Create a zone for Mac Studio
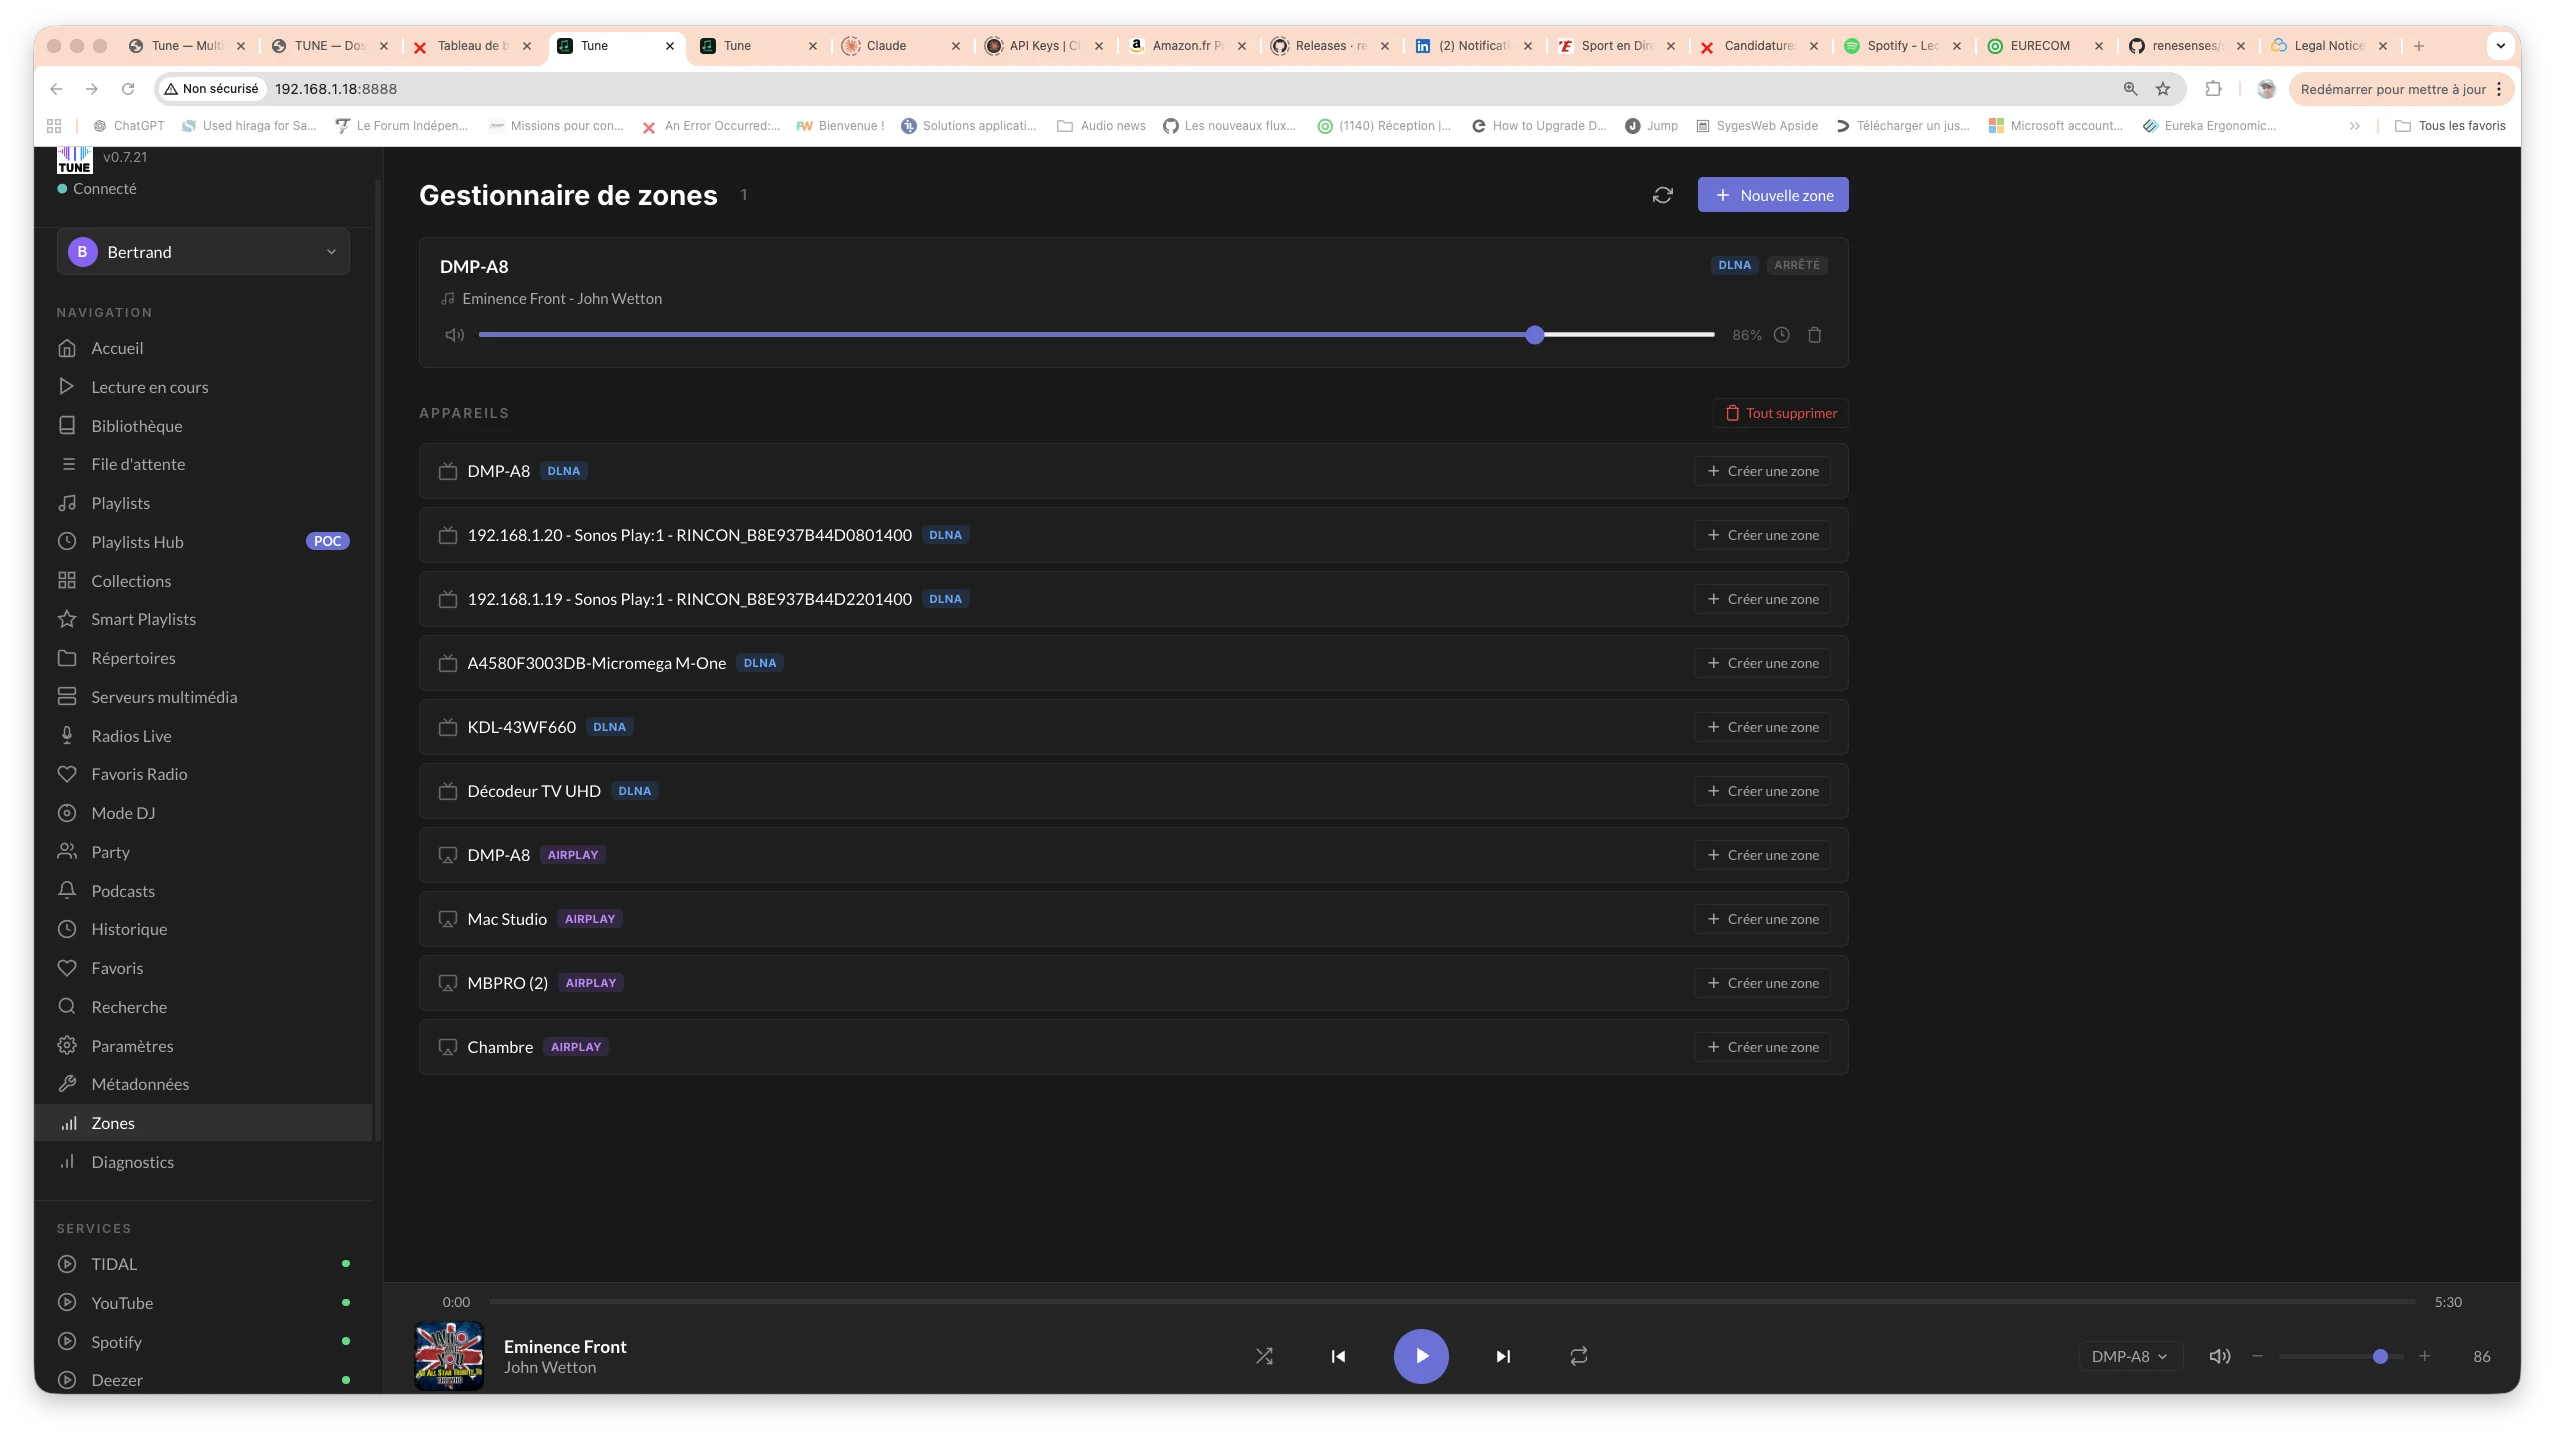Viewport: 2555px width, 1436px height. pyautogui.click(x=1762, y=919)
